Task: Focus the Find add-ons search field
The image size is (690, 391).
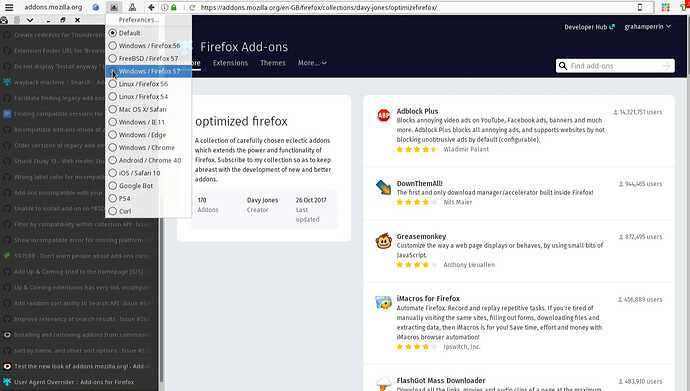Action: (615, 66)
